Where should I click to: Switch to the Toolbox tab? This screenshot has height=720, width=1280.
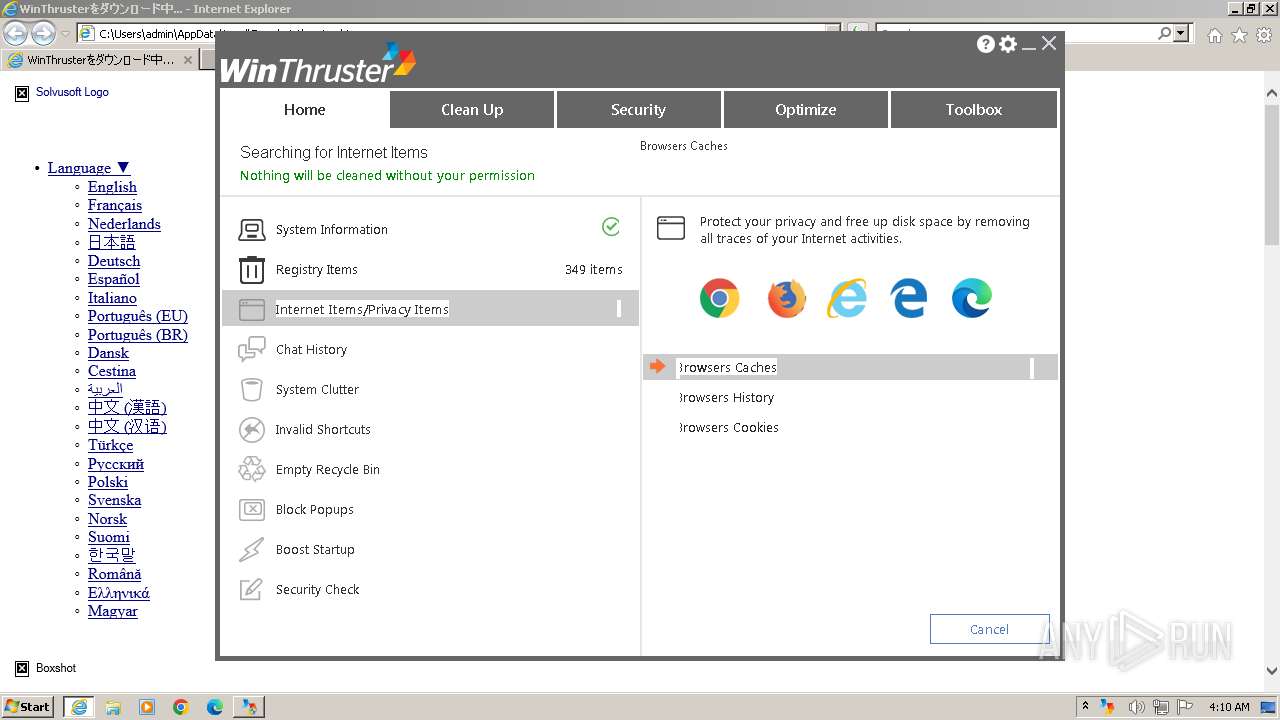[973, 110]
